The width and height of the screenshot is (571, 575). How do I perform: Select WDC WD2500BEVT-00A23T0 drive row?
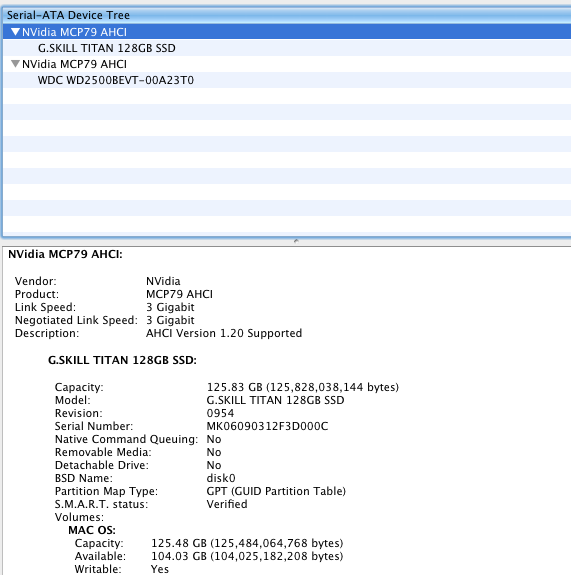click(287, 80)
